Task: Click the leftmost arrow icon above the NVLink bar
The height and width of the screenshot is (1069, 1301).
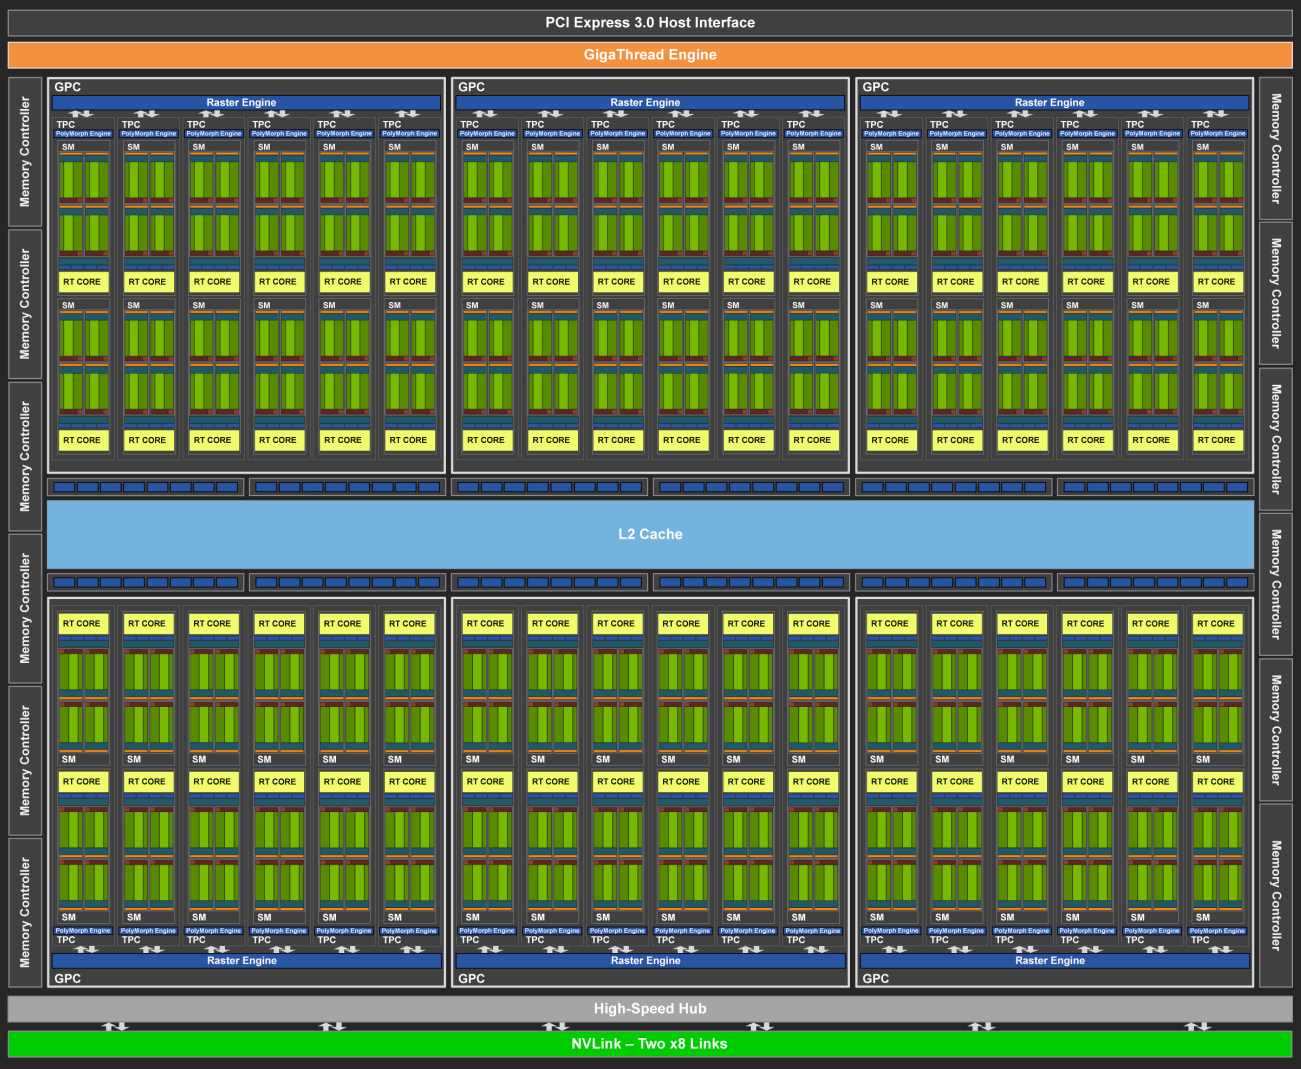Action: 115,1026
